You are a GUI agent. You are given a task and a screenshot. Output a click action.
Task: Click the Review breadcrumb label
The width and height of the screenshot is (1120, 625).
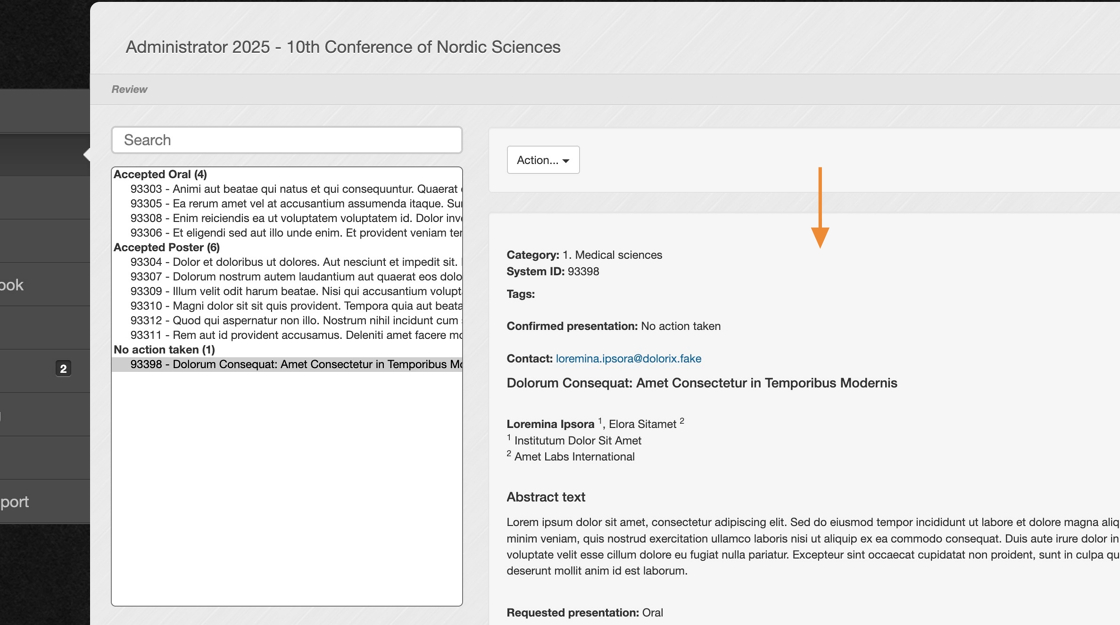pos(129,89)
